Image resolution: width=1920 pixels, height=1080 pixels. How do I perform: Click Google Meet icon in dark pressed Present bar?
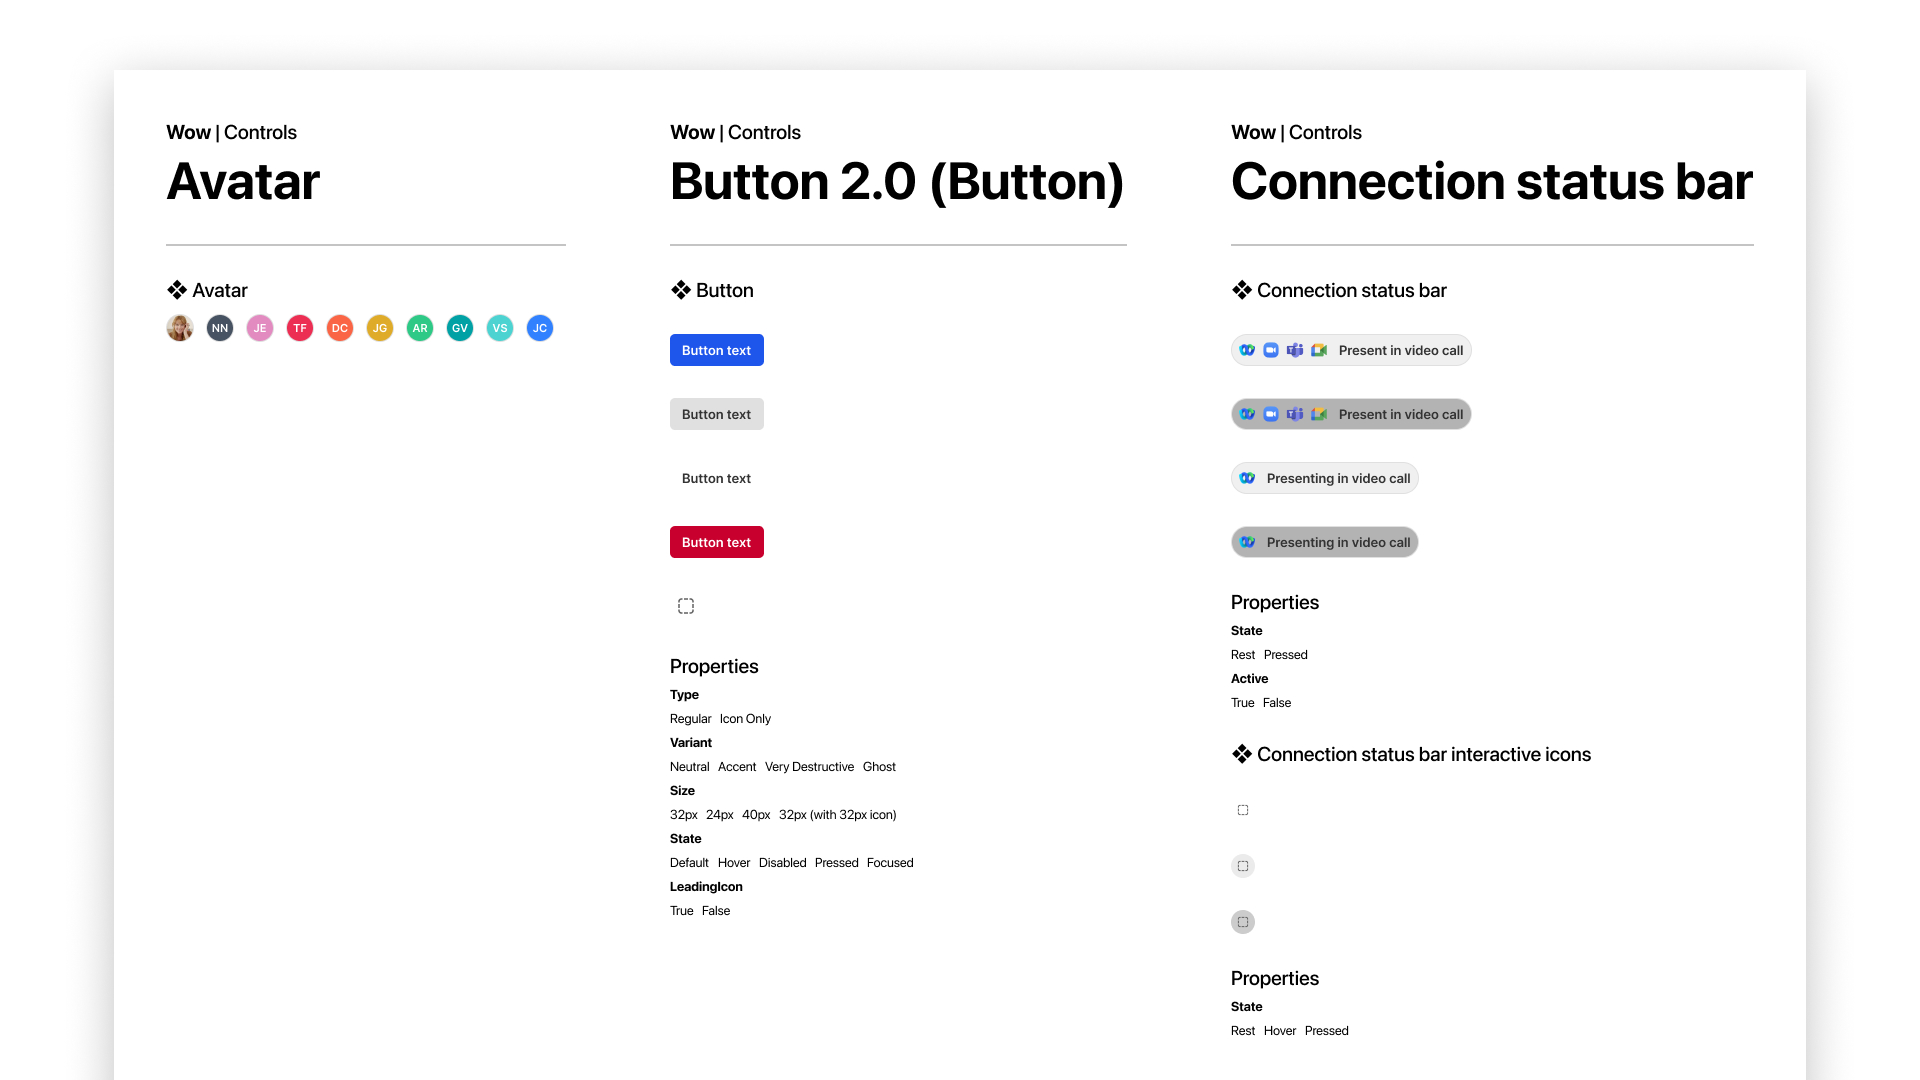(1319, 414)
